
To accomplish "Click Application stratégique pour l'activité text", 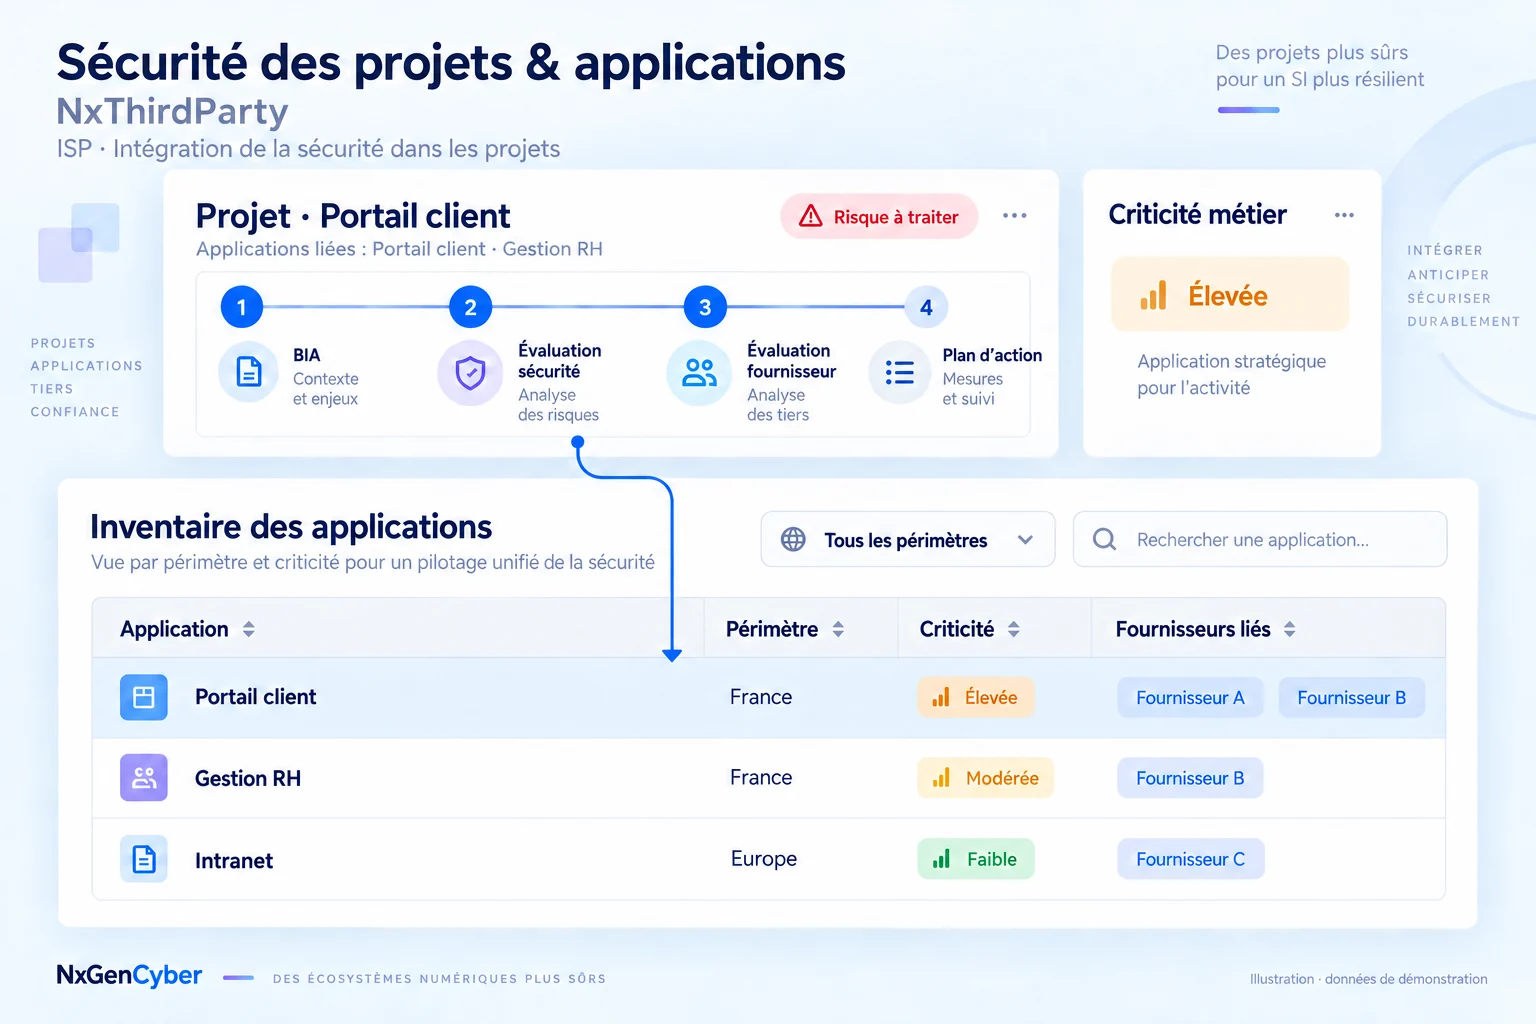I will [1231, 374].
